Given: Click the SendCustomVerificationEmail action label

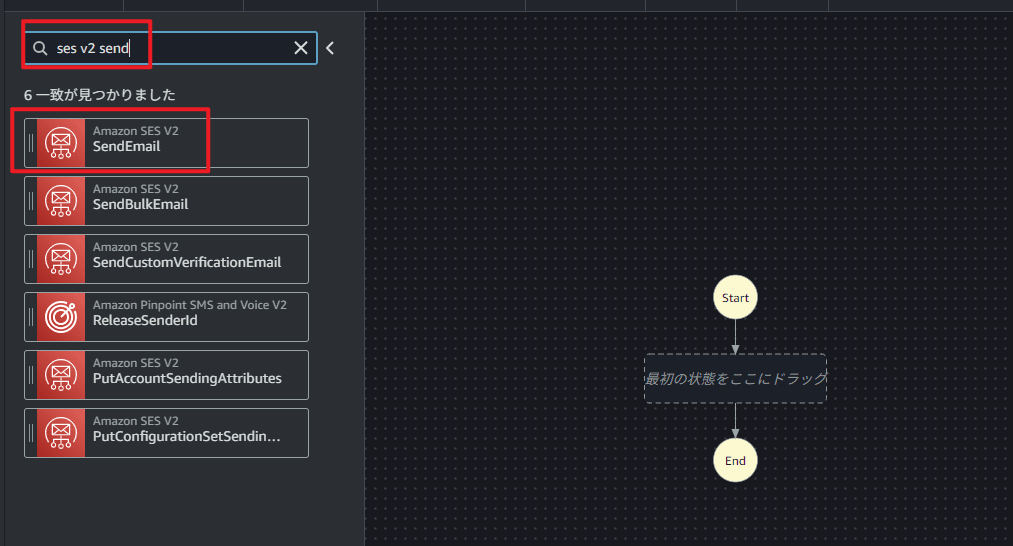Looking at the screenshot, I should (x=187, y=262).
